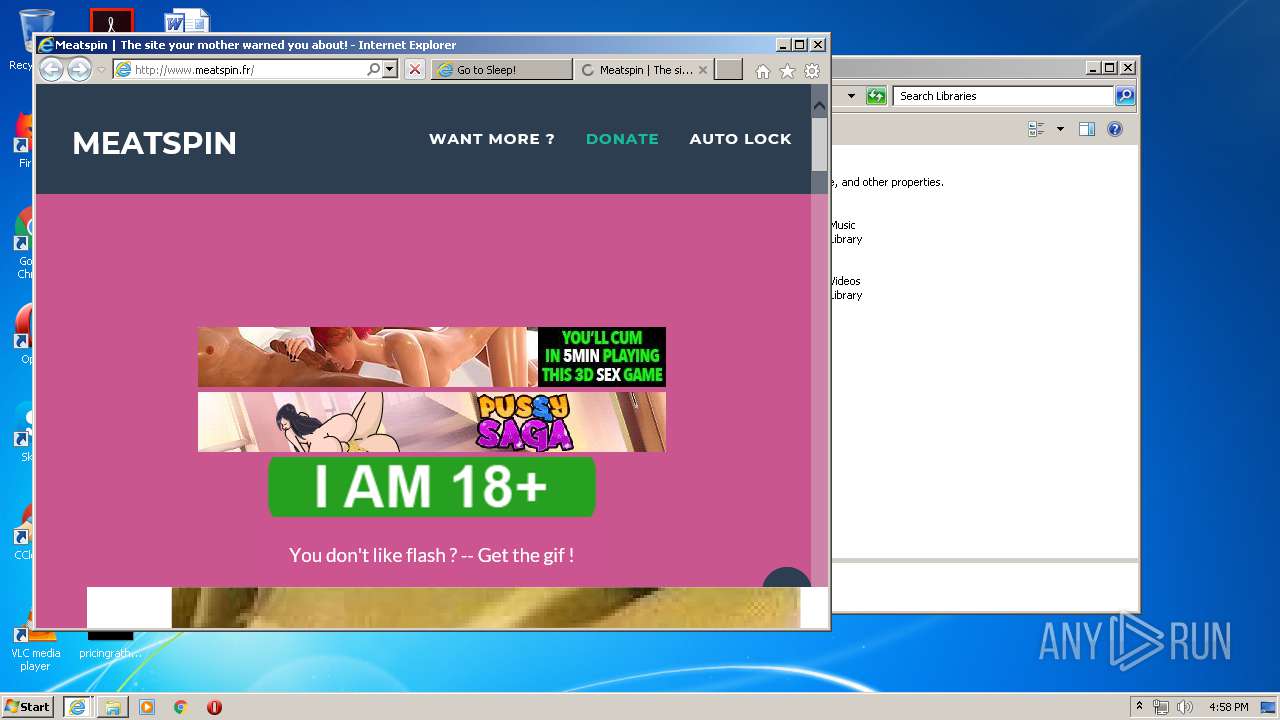This screenshot has height=720, width=1280.
Task: Select the Word document desktop icon
Action: coord(187,20)
